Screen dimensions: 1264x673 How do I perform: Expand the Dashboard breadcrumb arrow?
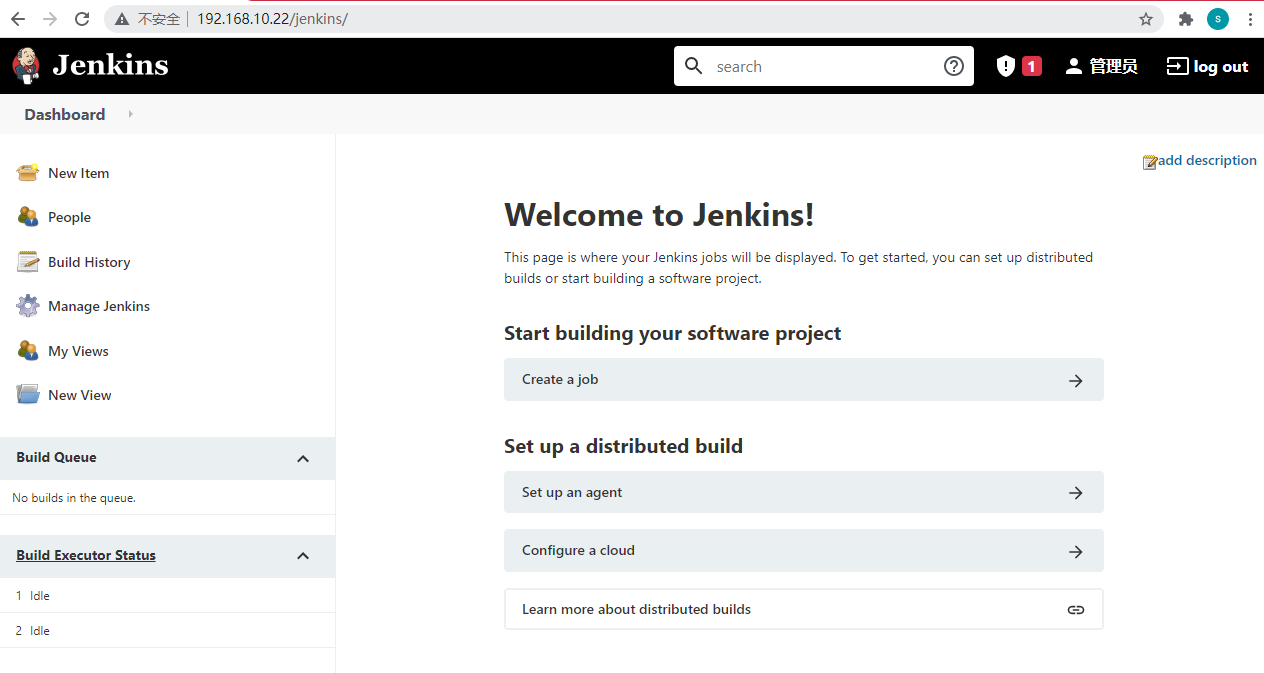coord(131,114)
